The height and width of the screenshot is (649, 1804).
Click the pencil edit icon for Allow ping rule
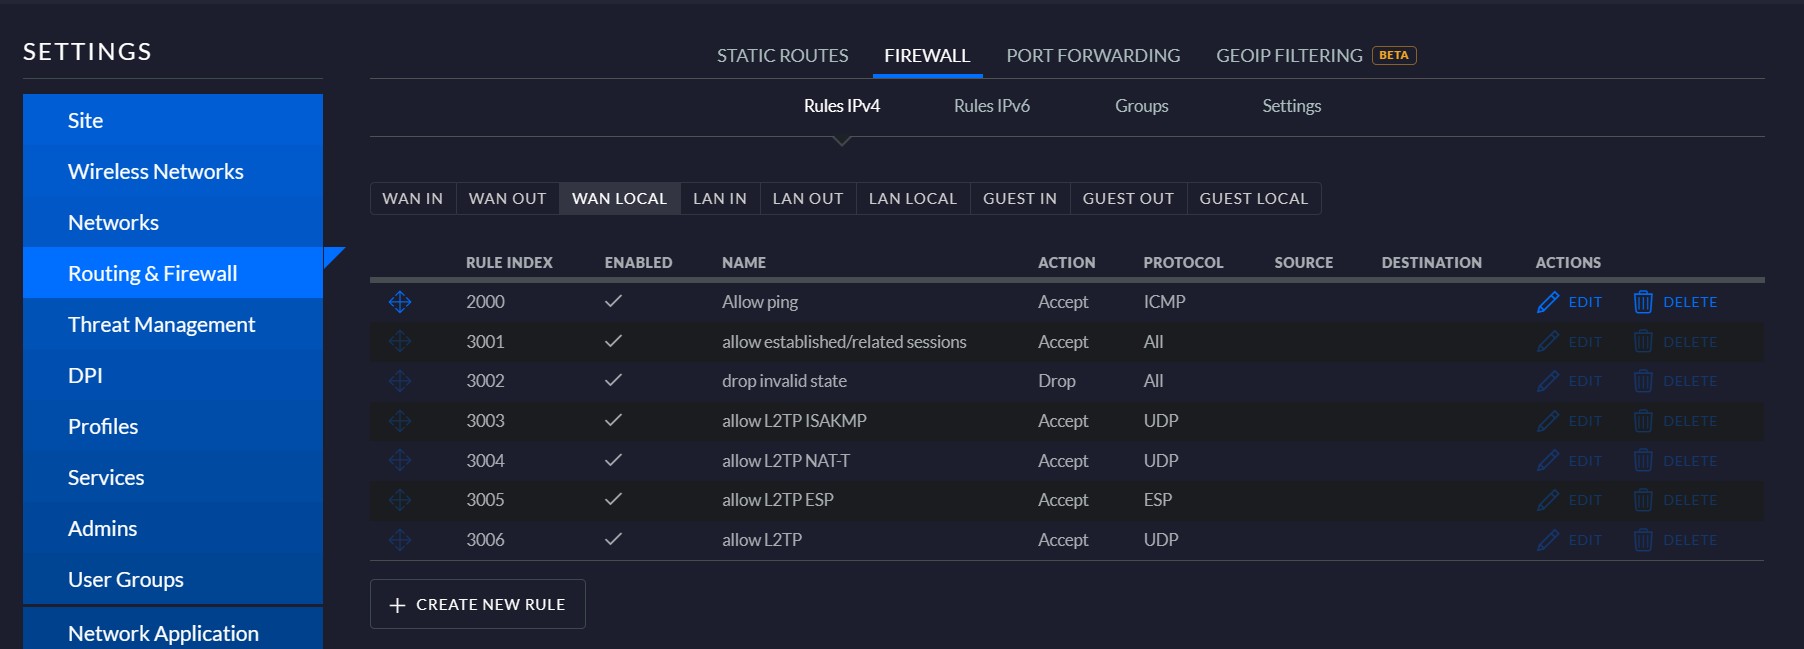(1547, 302)
